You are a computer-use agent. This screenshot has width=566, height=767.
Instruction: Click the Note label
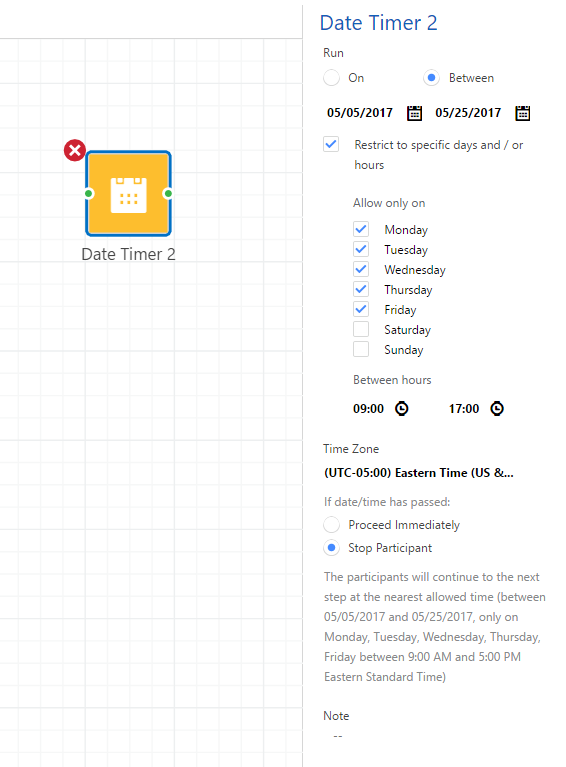pyautogui.click(x=336, y=716)
